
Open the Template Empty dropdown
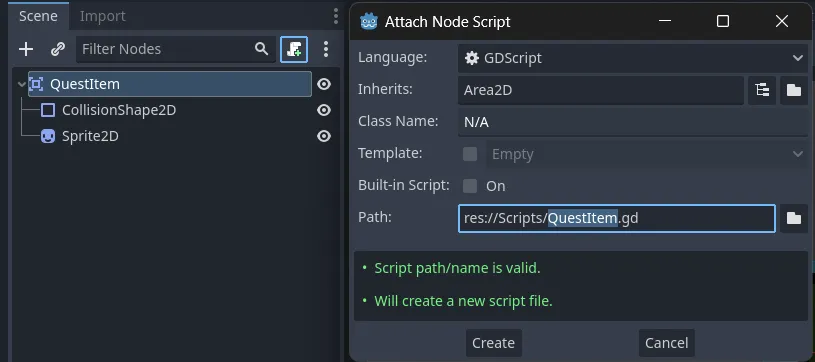pyautogui.click(x=647, y=154)
